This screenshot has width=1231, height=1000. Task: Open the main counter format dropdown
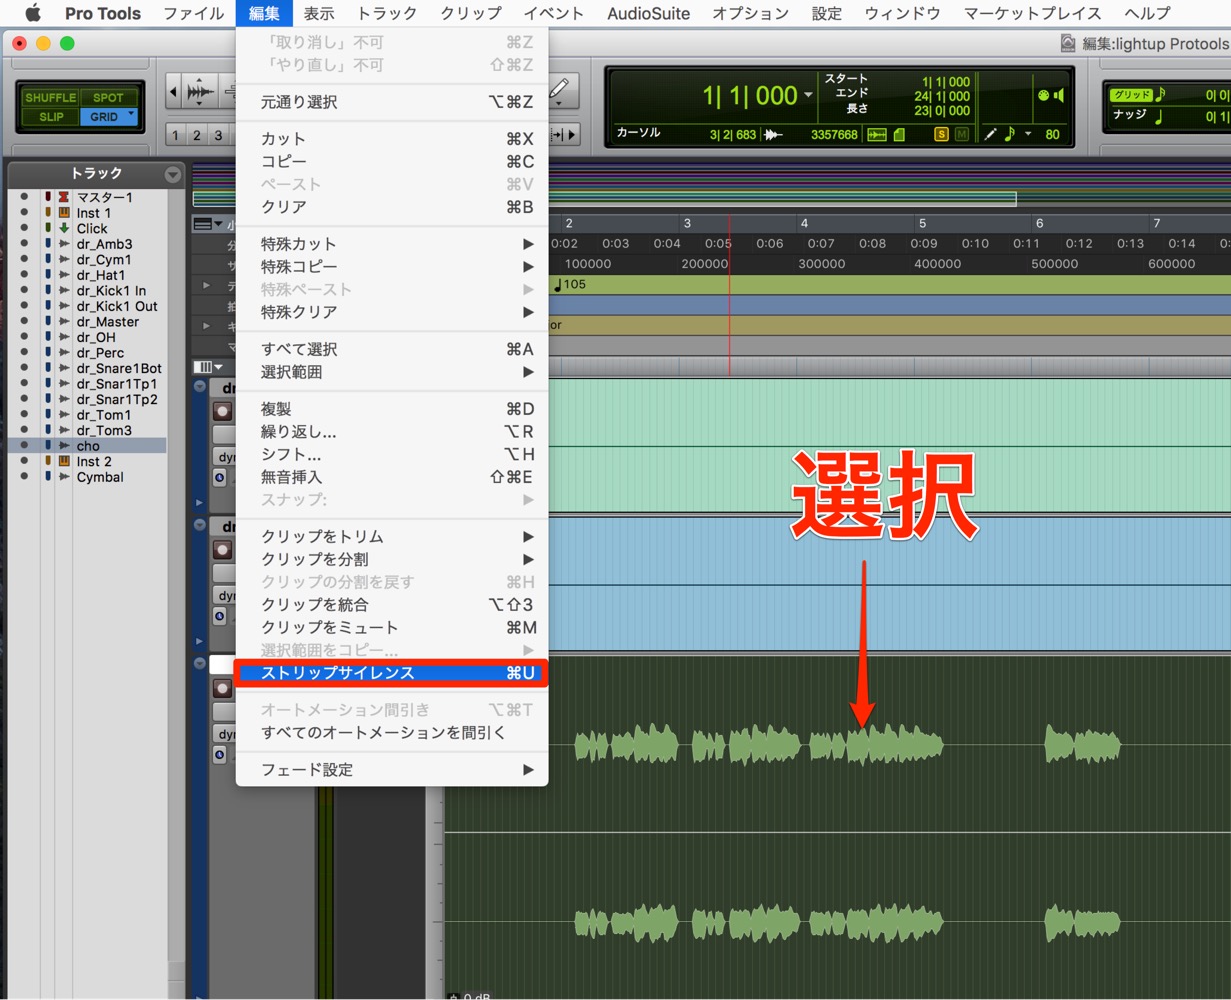[808, 96]
